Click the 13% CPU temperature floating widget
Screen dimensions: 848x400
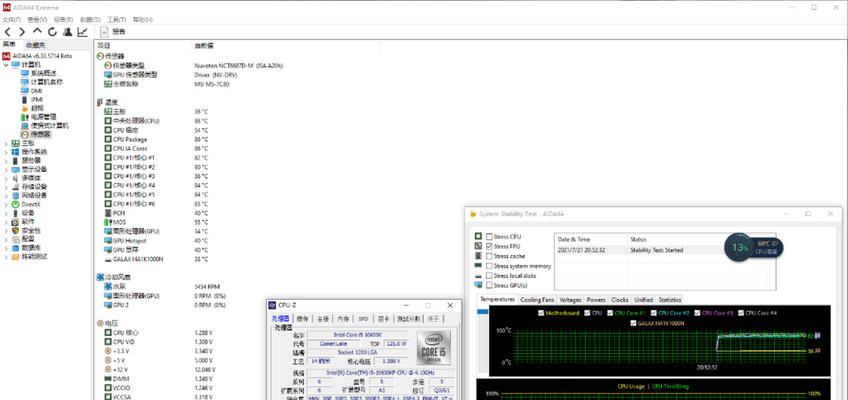(x=753, y=248)
